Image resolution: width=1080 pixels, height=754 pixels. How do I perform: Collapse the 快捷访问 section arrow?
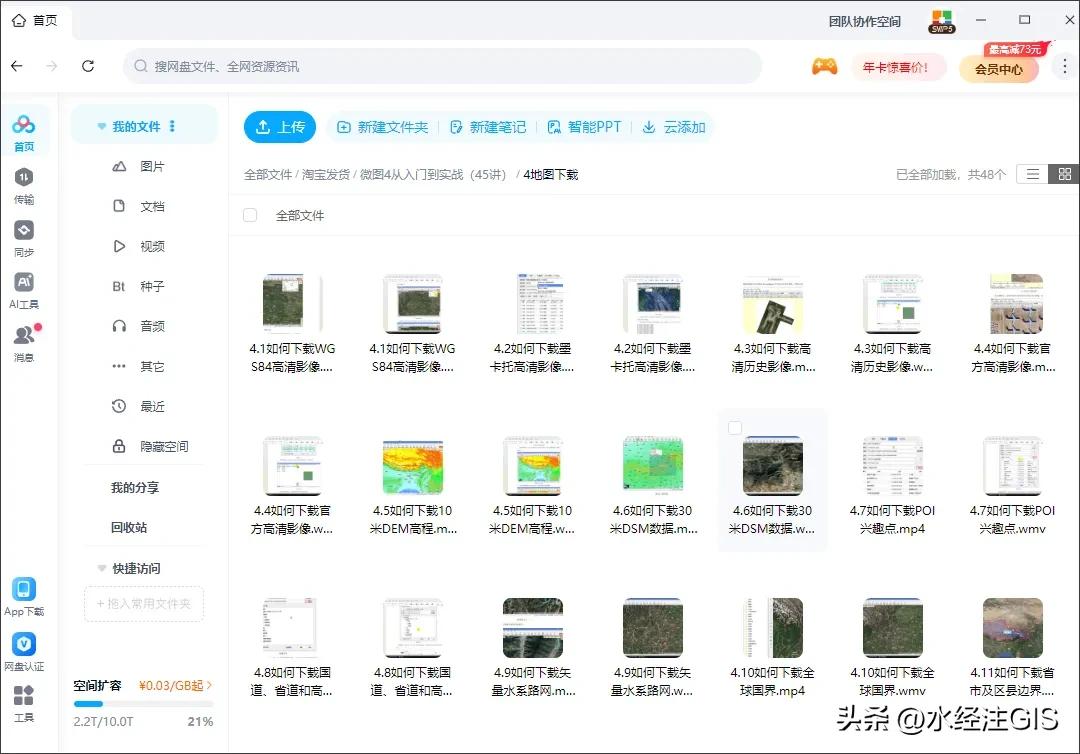(101, 568)
